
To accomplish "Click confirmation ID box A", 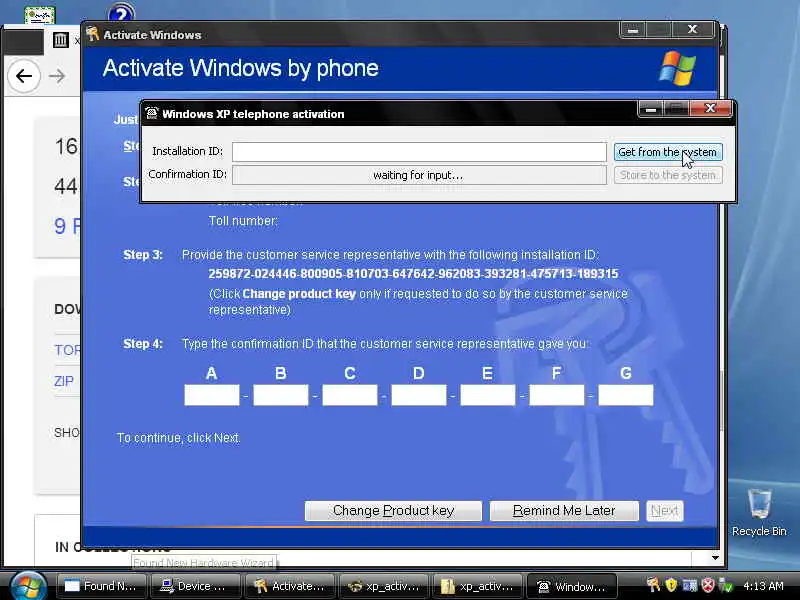I will (212, 395).
